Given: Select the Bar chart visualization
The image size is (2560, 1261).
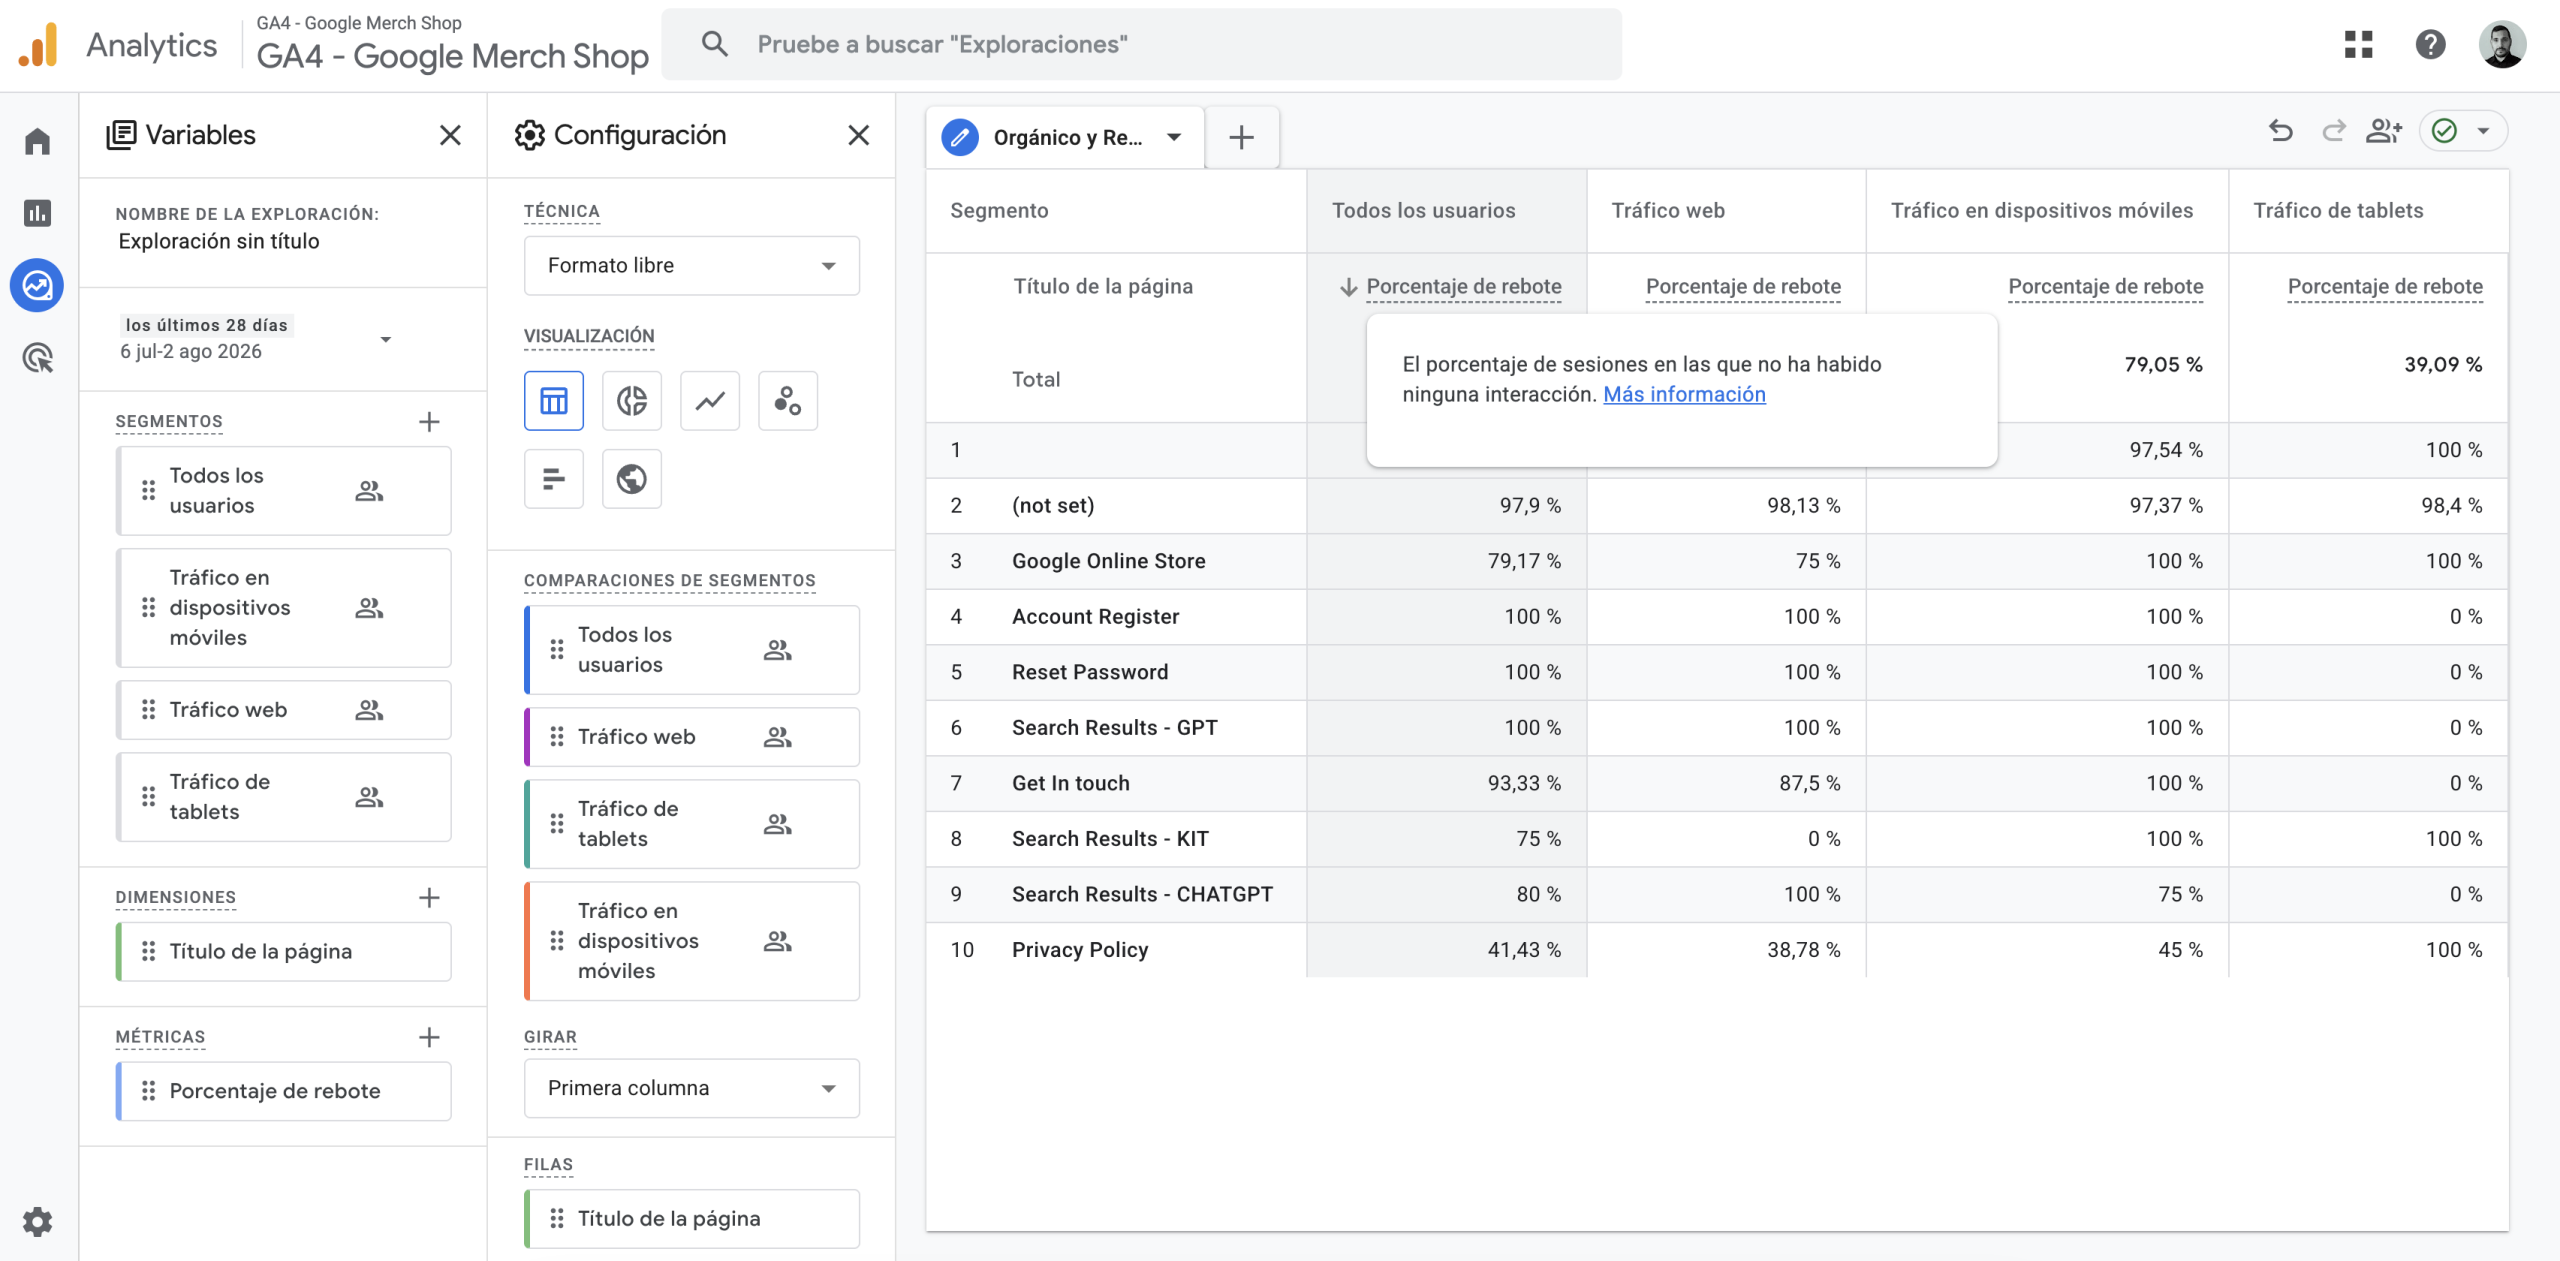Looking at the screenshot, I should click(x=554, y=479).
